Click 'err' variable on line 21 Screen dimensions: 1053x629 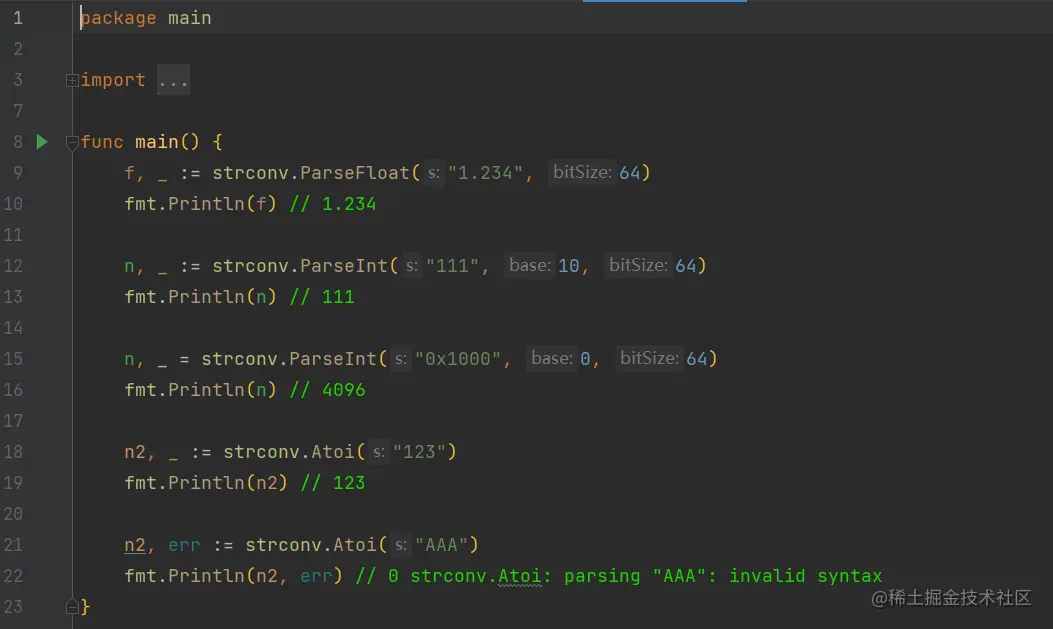click(x=184, y=544)
